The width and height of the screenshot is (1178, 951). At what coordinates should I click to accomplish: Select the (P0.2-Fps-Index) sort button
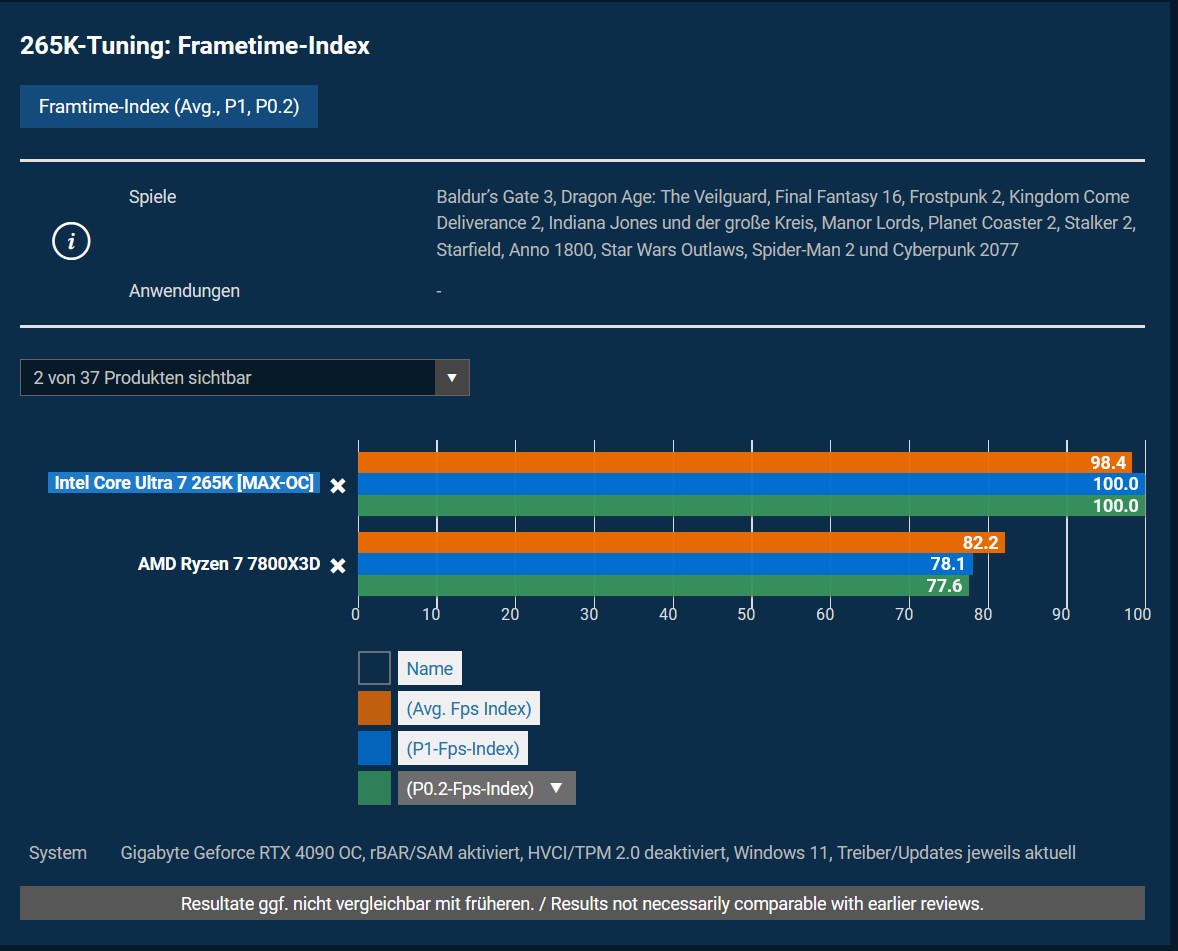pos(487,789)
